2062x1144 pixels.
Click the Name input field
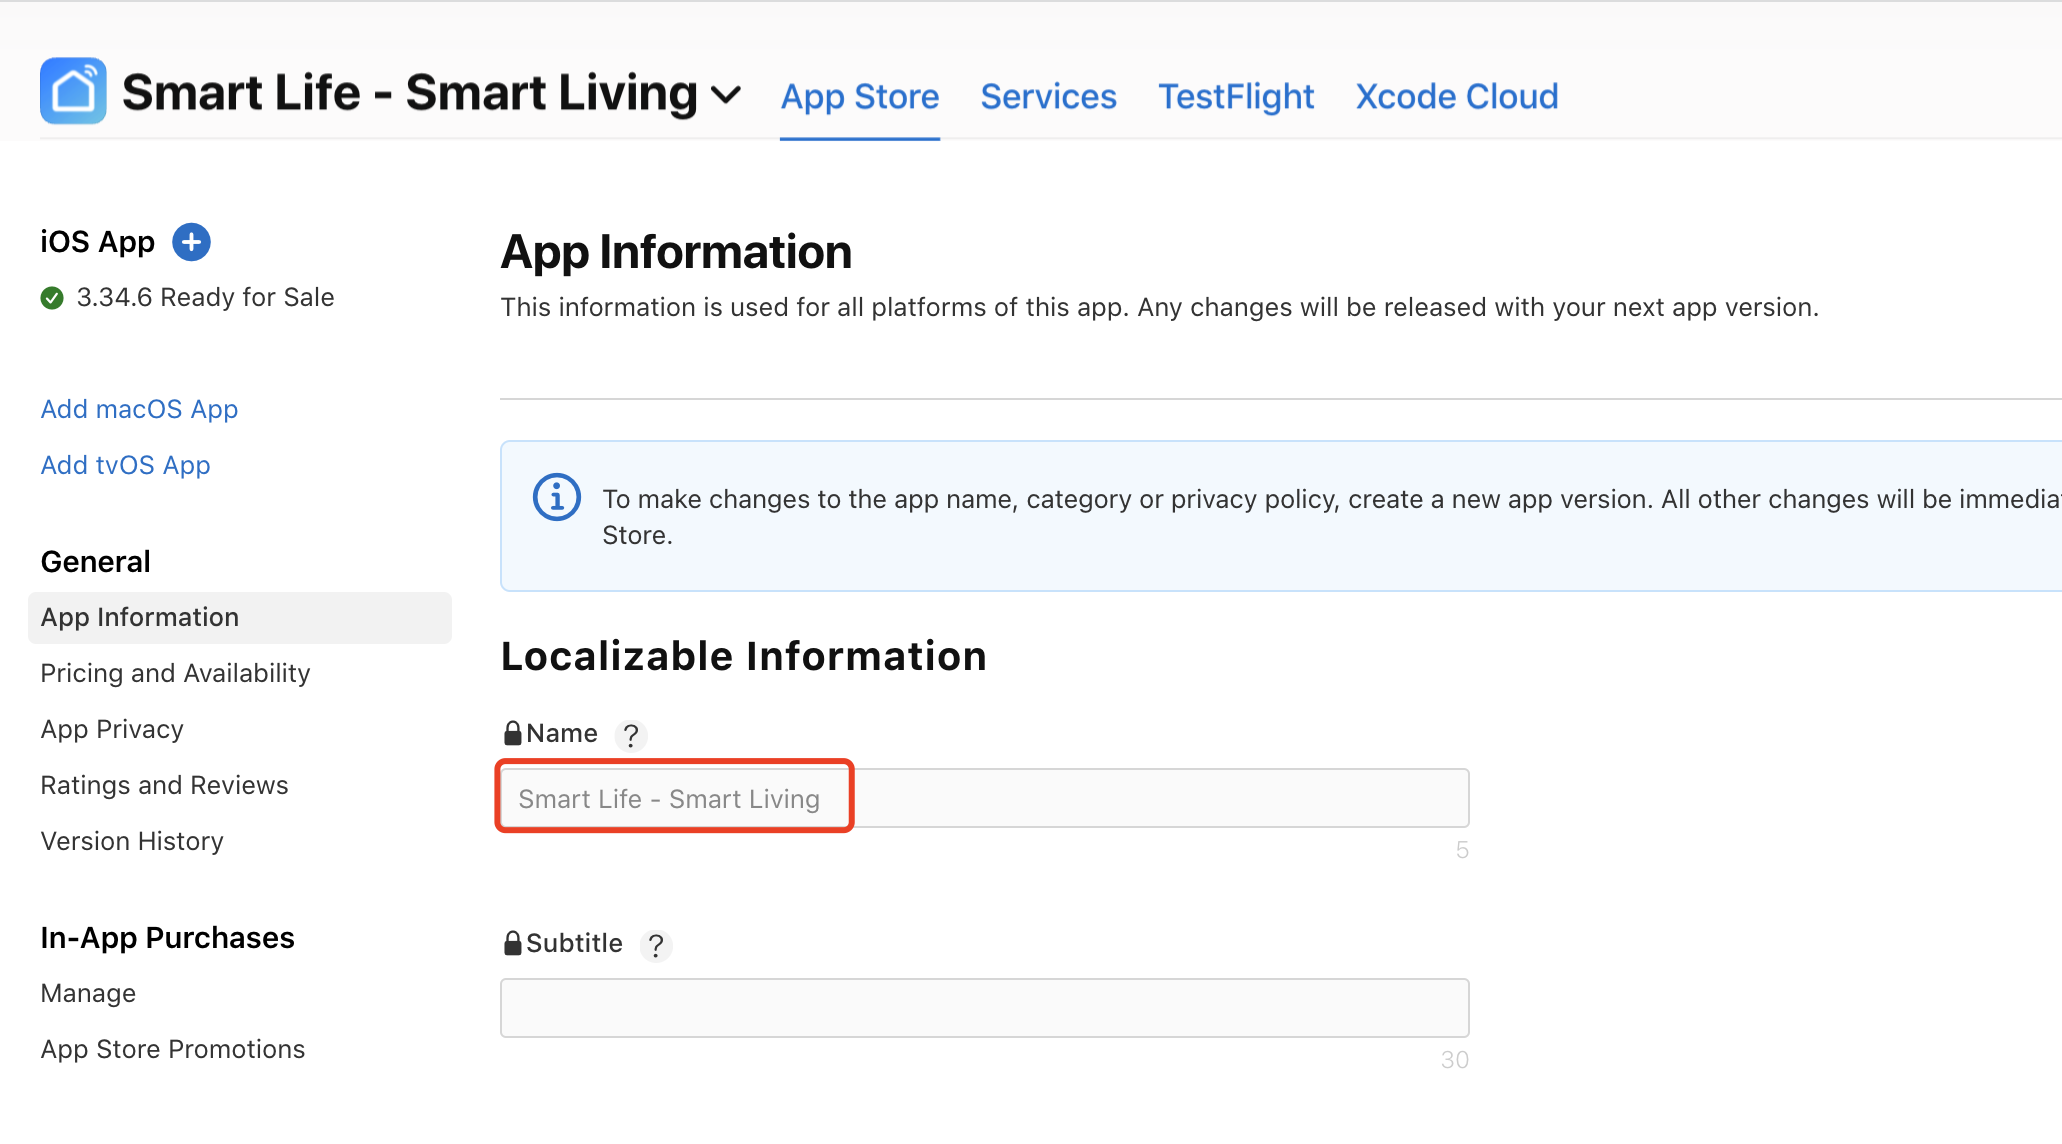pyautogui.click(x=985, y=798)
